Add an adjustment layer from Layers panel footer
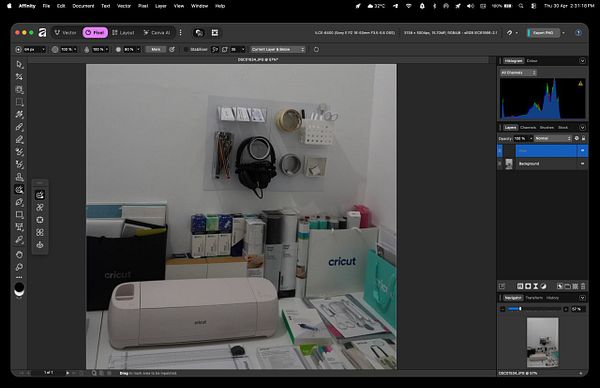Screen dimensions: 600x388 pyautogui.click(x=543, y=286)
